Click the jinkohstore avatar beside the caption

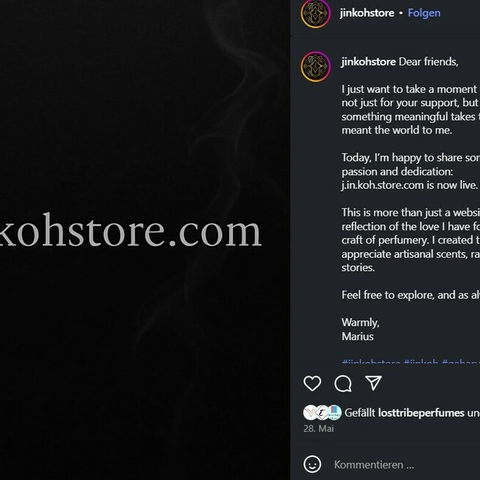[x=315, y=67]
